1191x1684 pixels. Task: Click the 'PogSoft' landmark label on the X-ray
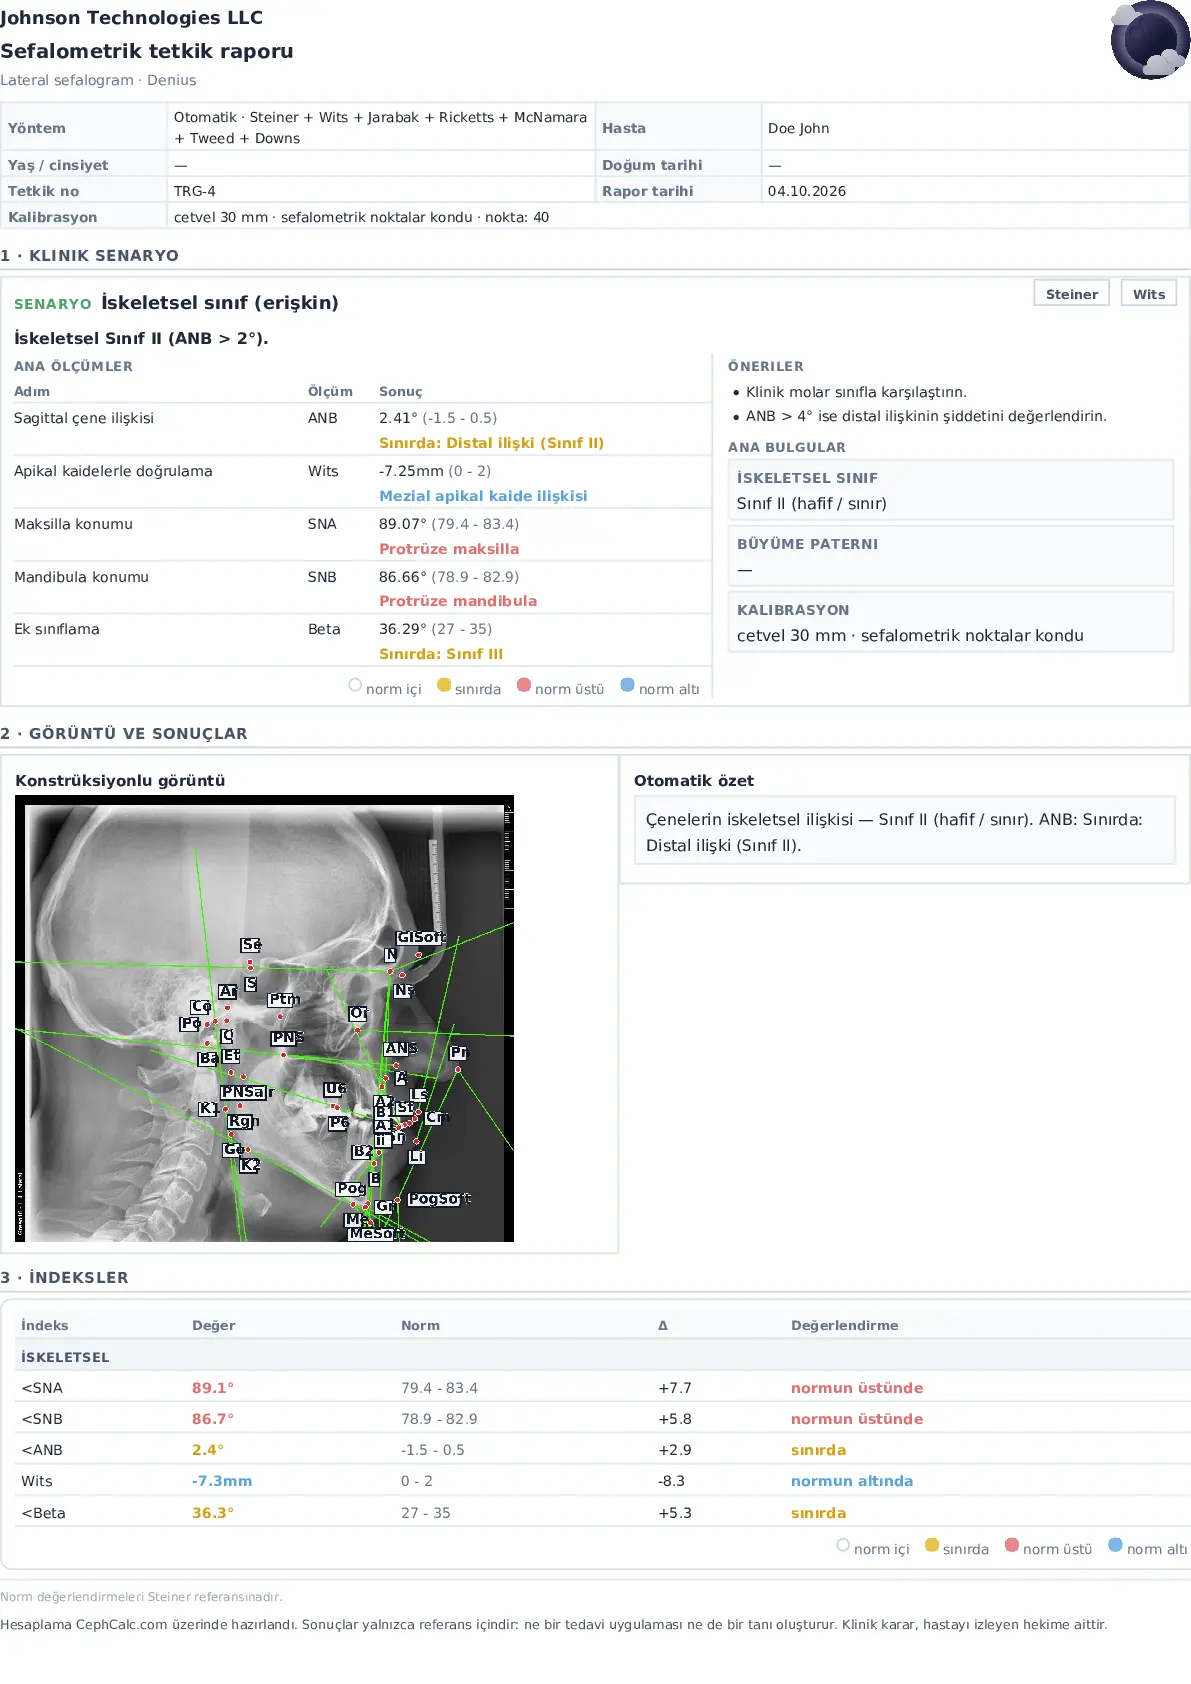click(x=439, y=1198)
